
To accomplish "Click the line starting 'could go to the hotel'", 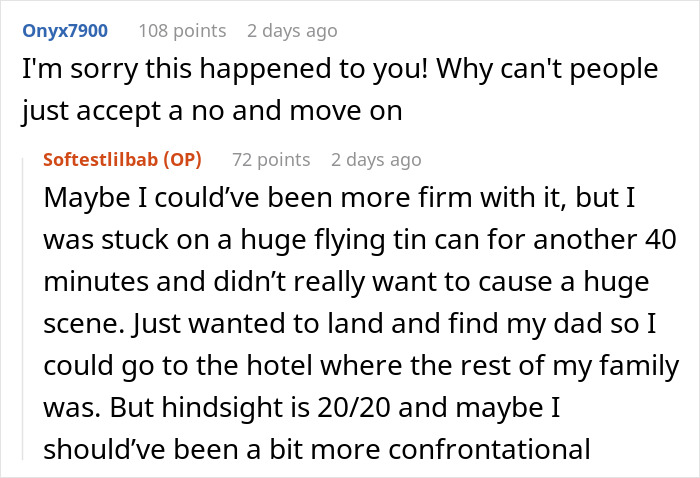I will (x=361, y=366).
